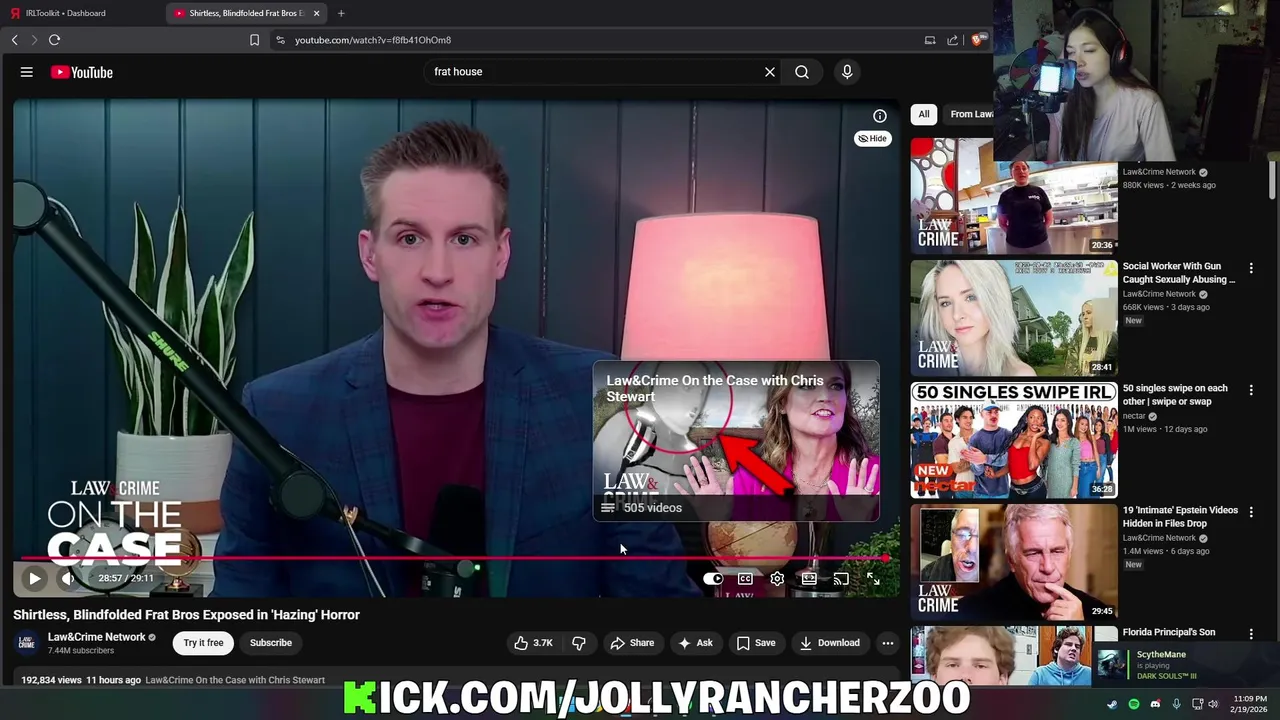This screenshot has width=1280, height=720.
Task: Toggle the autoplay switch in player
Action: [713, 578]
